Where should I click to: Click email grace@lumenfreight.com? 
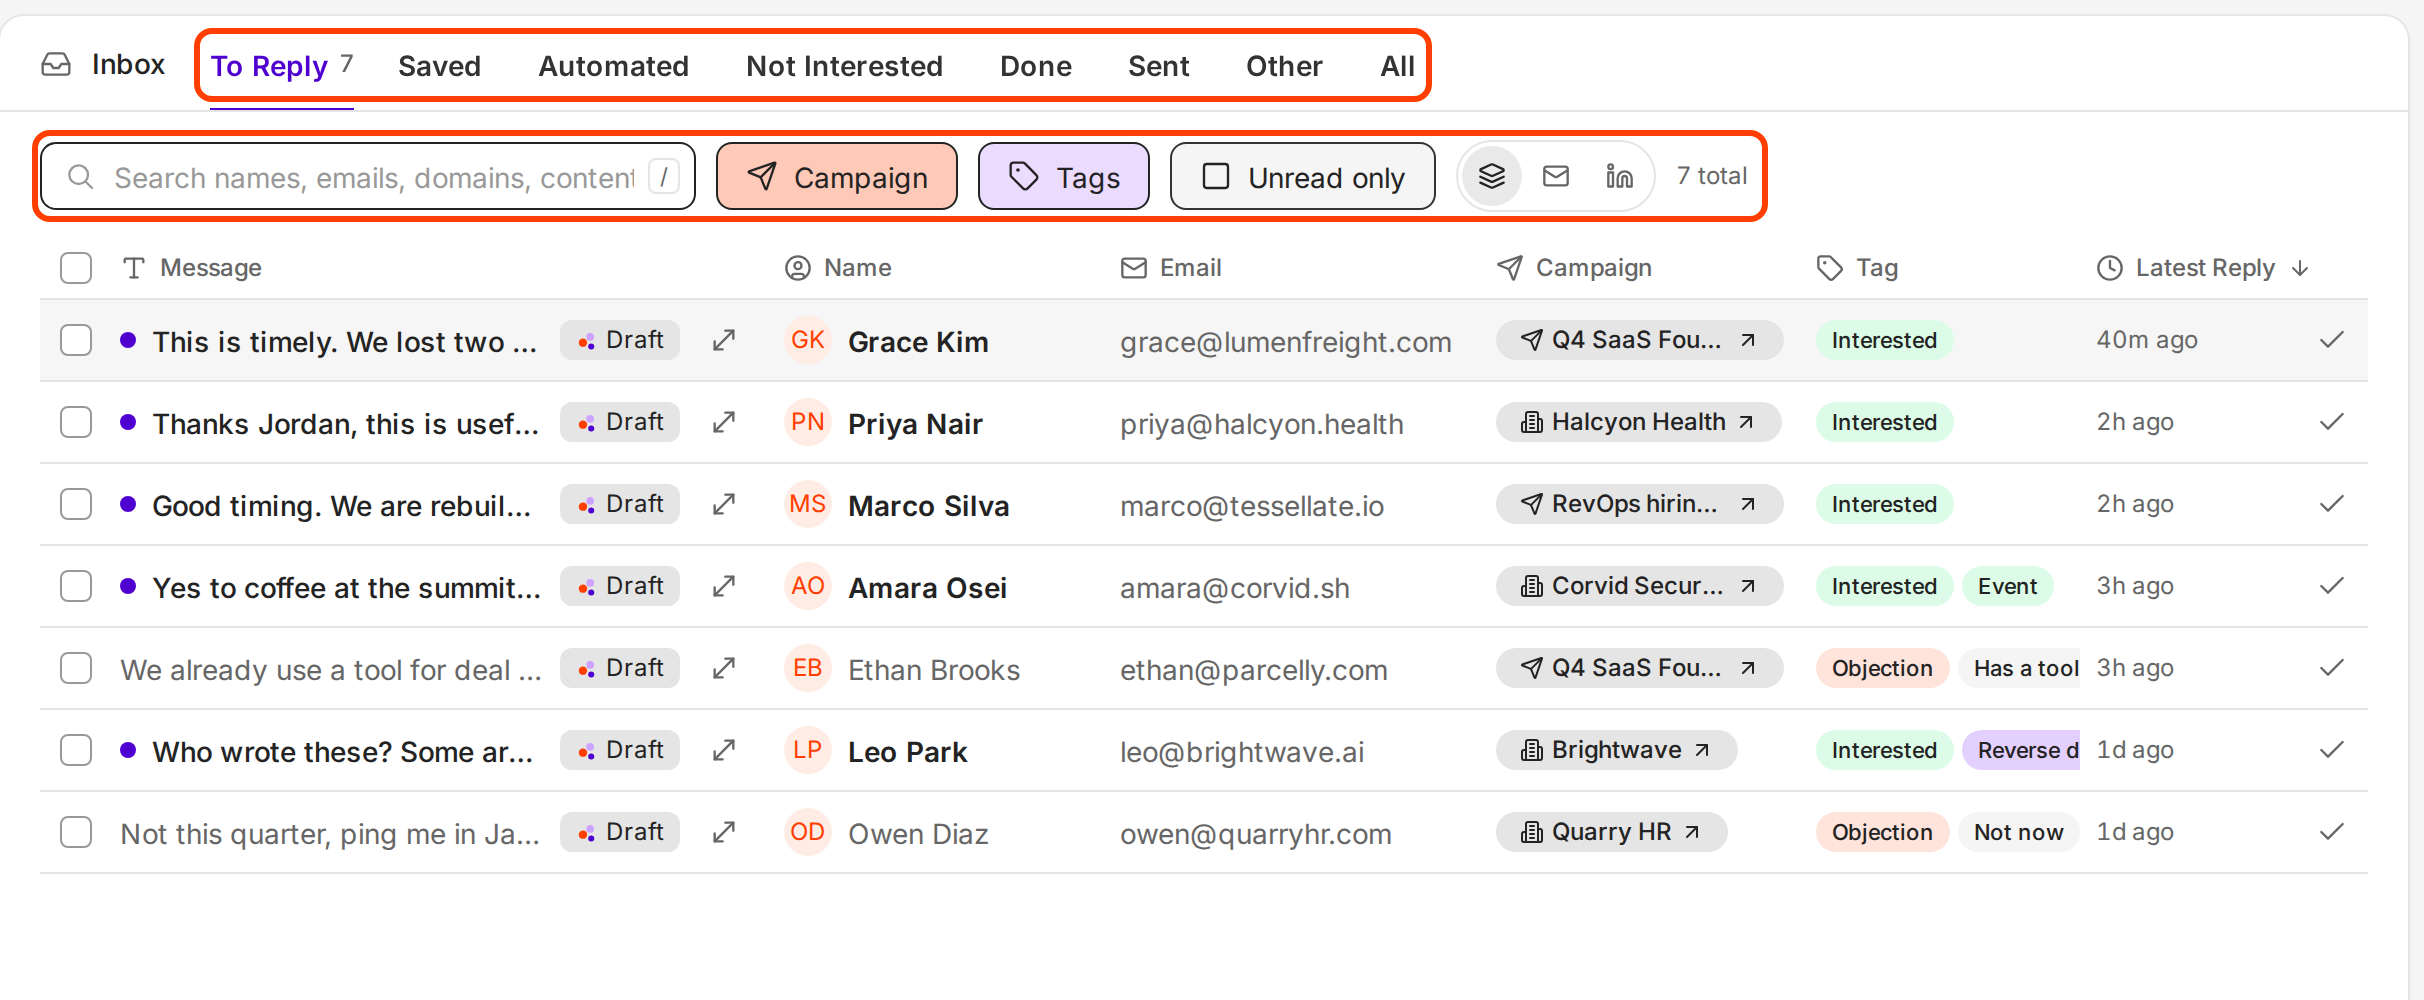pos(1285,342)
